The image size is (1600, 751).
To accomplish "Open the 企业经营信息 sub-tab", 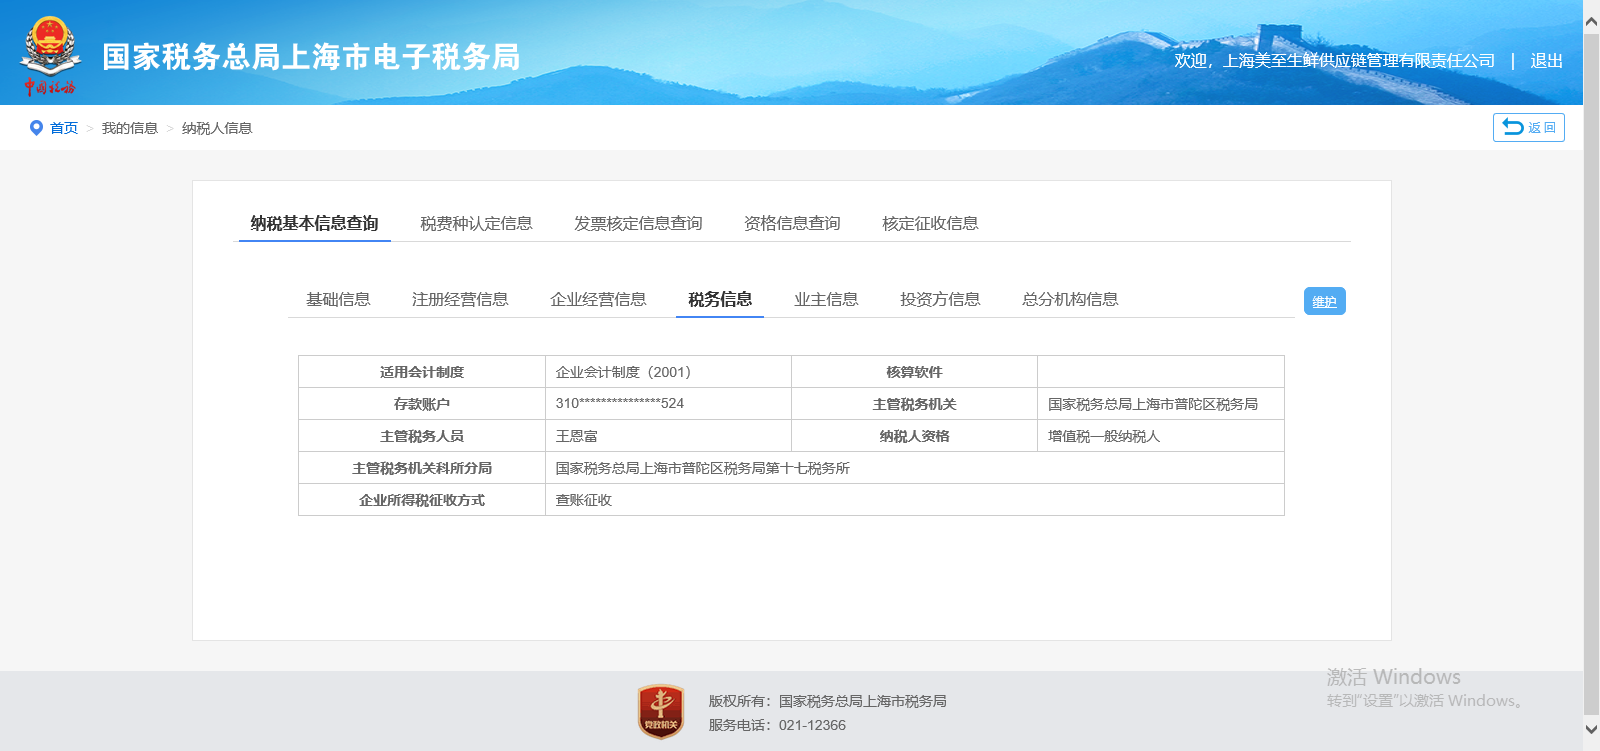I will (x=598, y=299).
